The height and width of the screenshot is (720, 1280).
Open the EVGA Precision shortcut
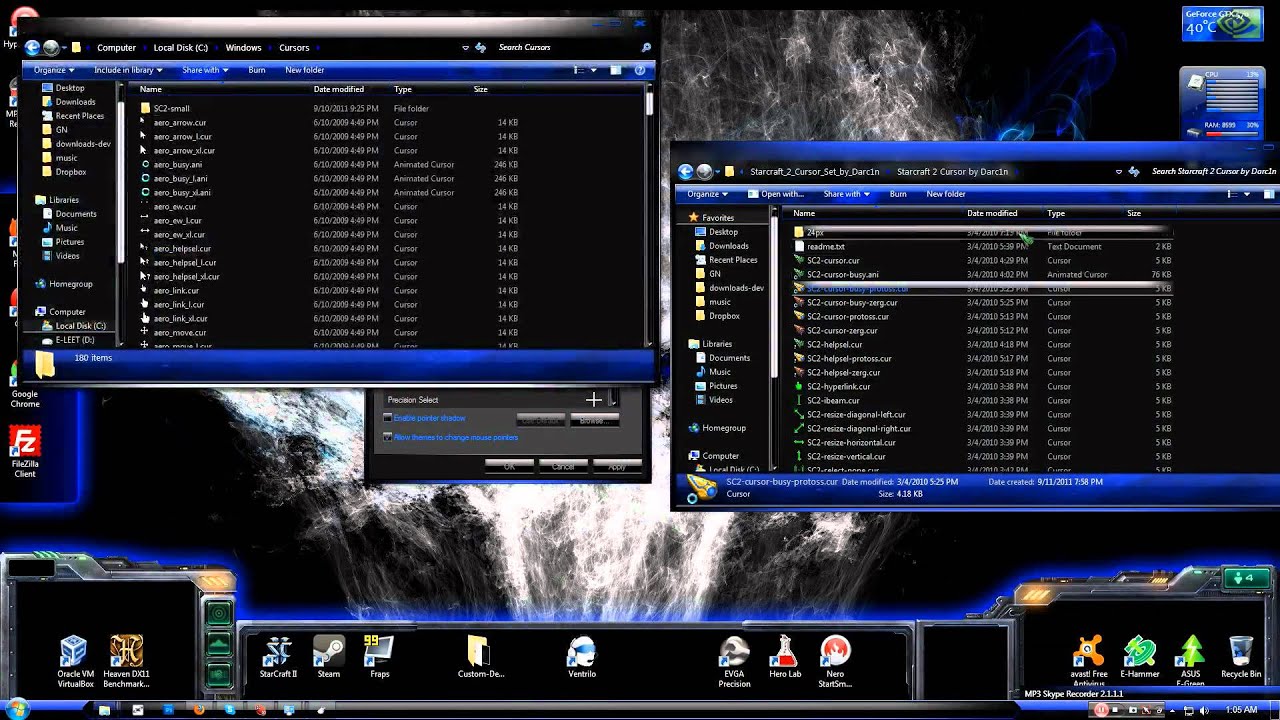point(734,661)
